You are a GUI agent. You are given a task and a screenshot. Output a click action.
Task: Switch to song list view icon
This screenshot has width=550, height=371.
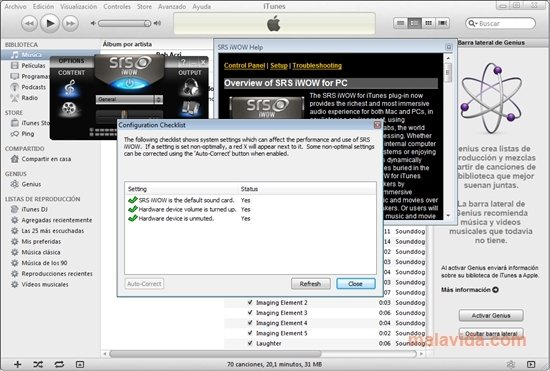click(x=400, y=23)
